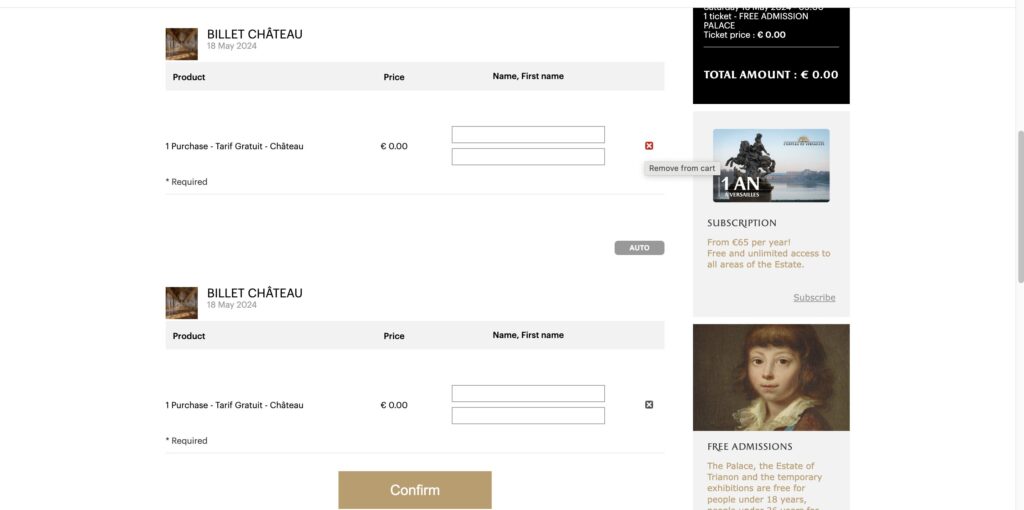Click the Product column header in first table

coord(189,77)
